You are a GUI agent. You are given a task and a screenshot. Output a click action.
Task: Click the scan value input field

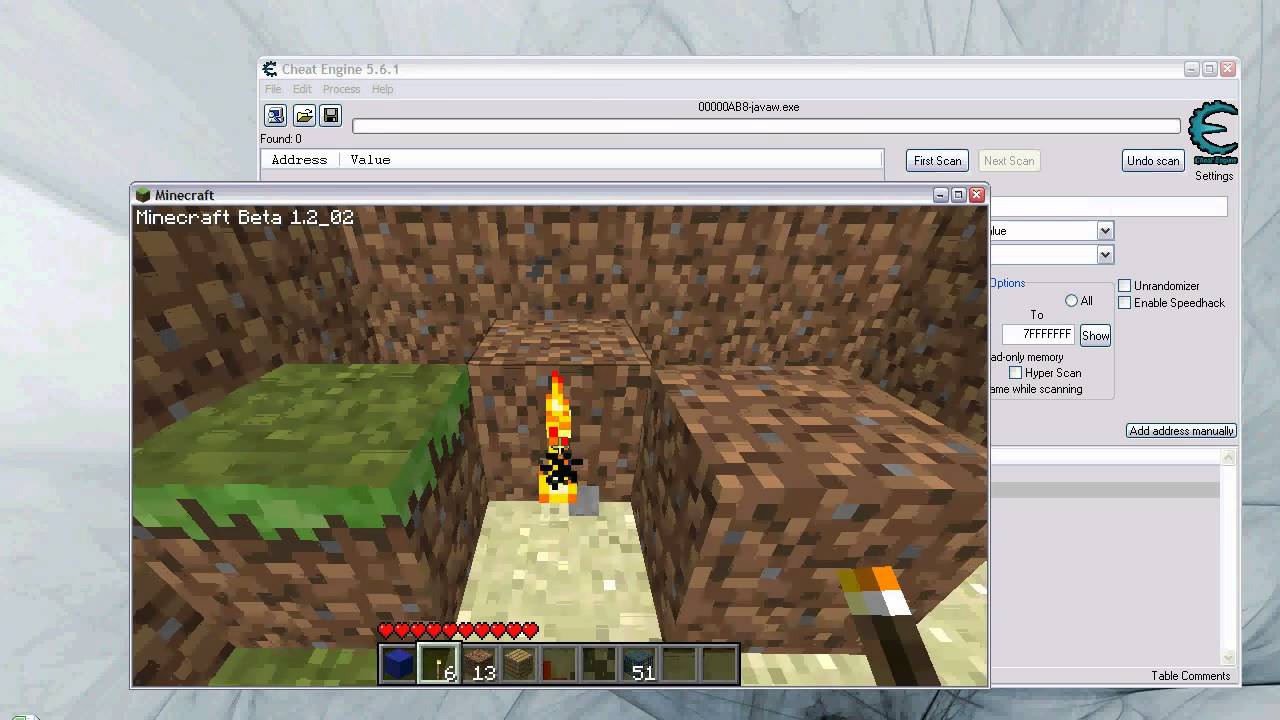click(x=1108, y=206)
